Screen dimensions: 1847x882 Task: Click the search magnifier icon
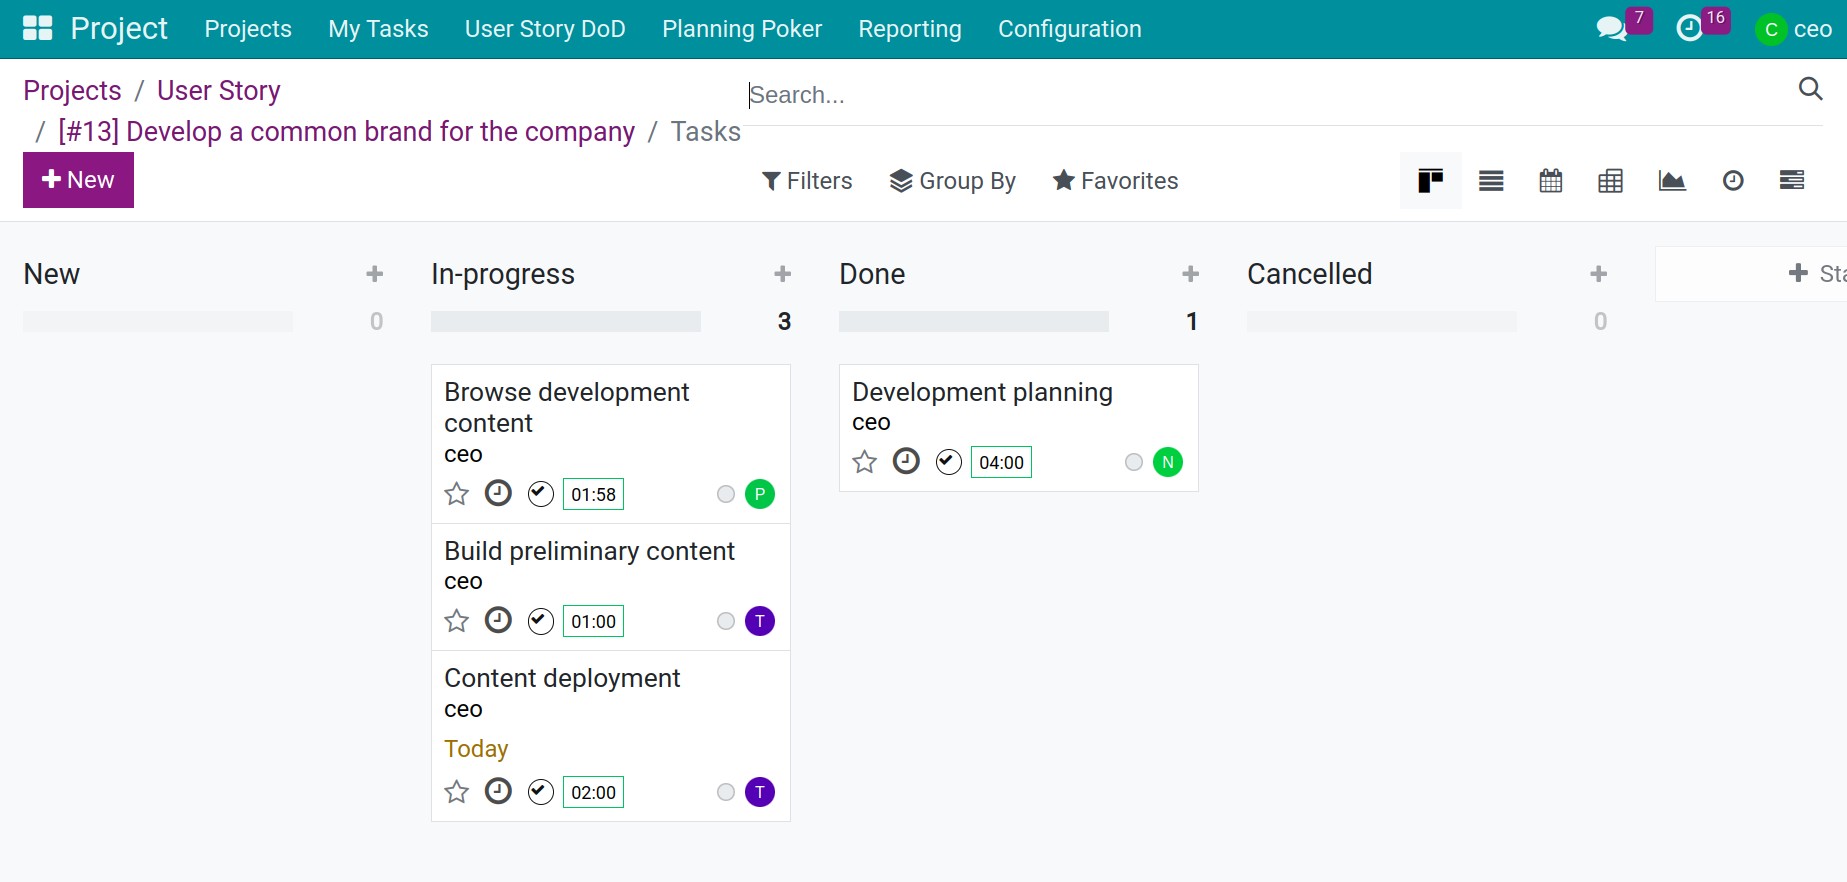coord(1810,89)
